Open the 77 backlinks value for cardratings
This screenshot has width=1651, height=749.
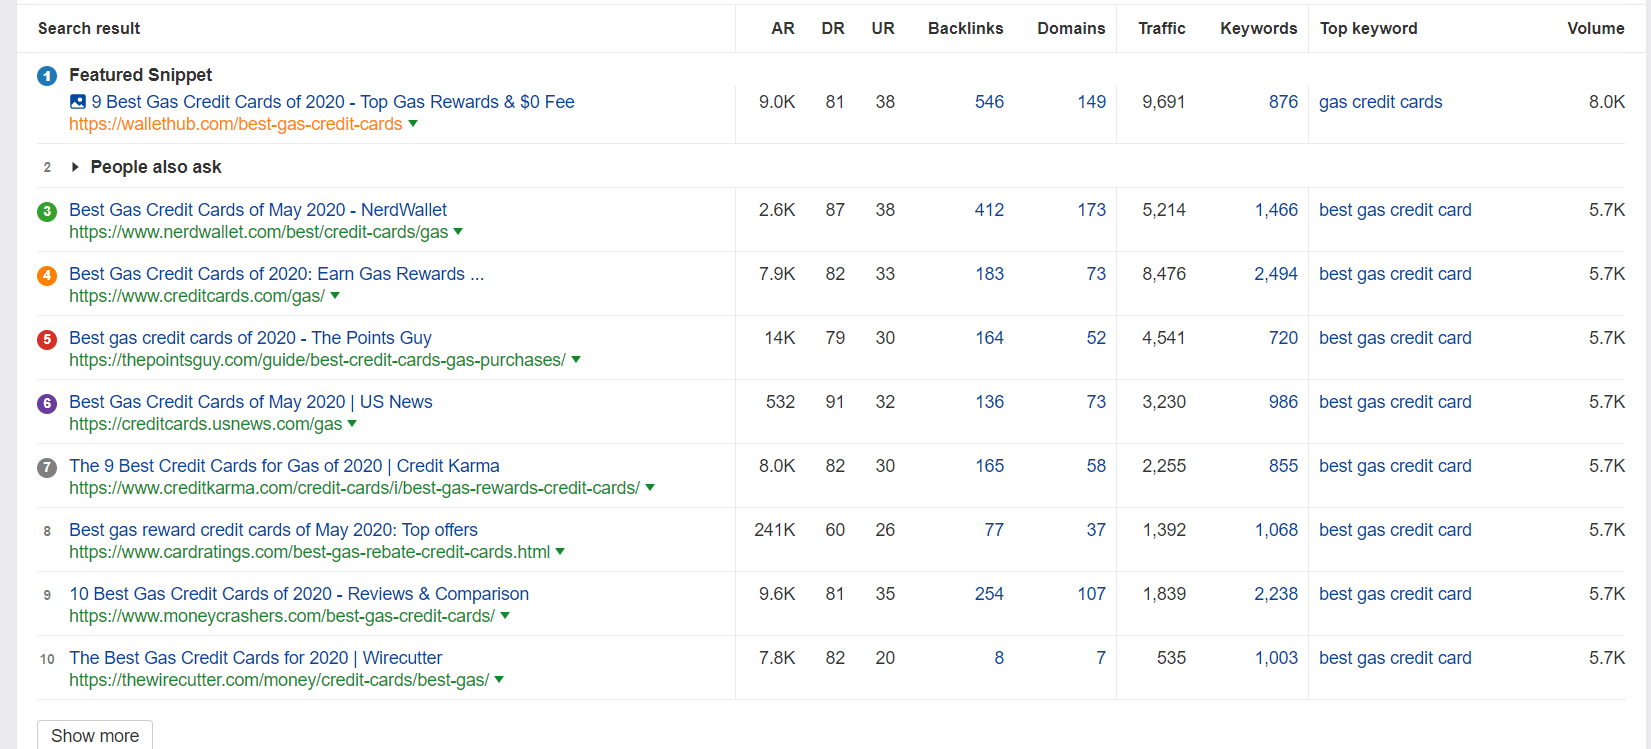[994, 530]
